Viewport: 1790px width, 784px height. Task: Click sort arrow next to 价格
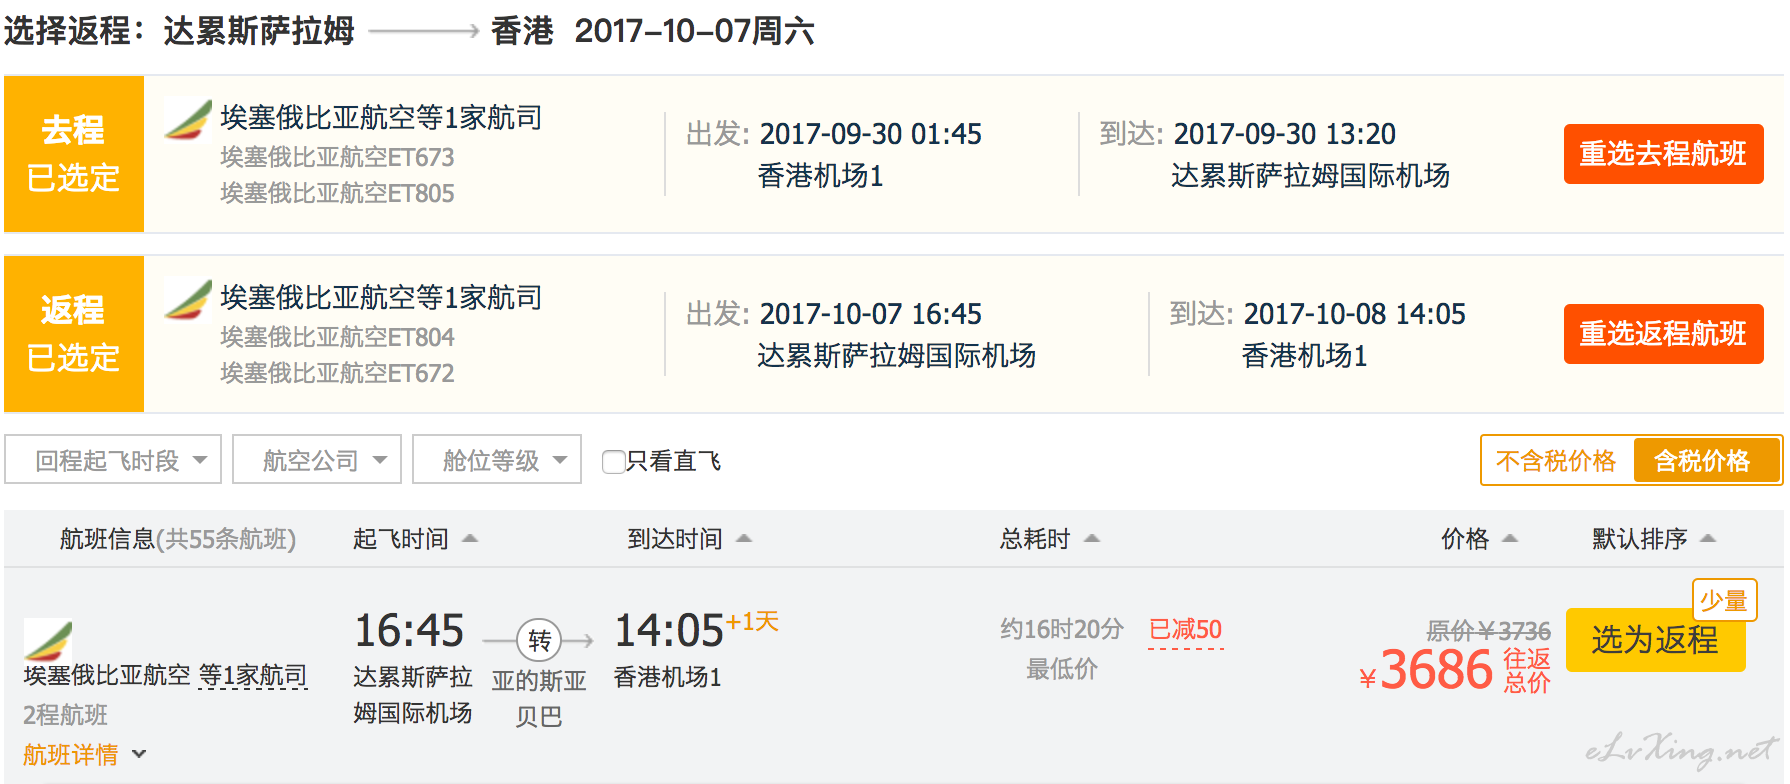[1510, 539]
